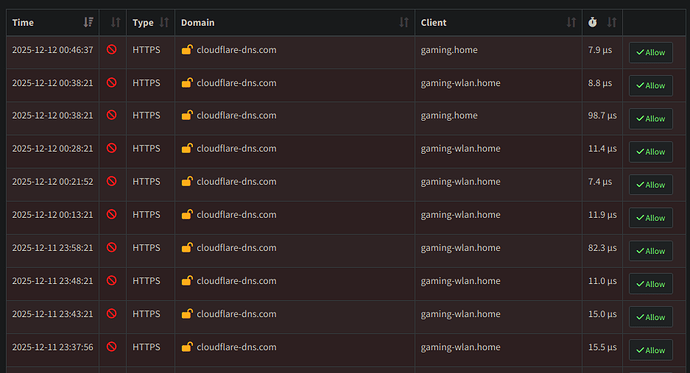This screenshot has width=690, height=373.
Task: Allow the domain in the 23:58:21 row
Action: tap(651, 251)
